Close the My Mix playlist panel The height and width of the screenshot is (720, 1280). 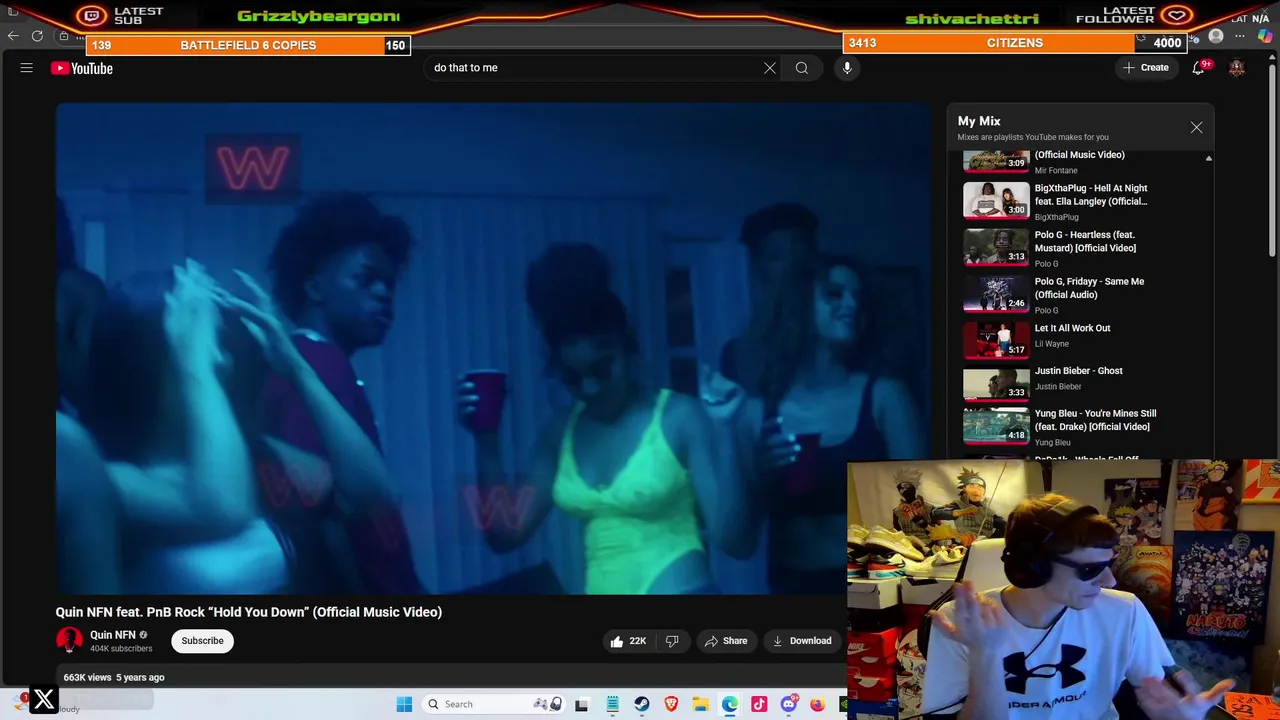pyautogui.click(x=1196, y=127)
